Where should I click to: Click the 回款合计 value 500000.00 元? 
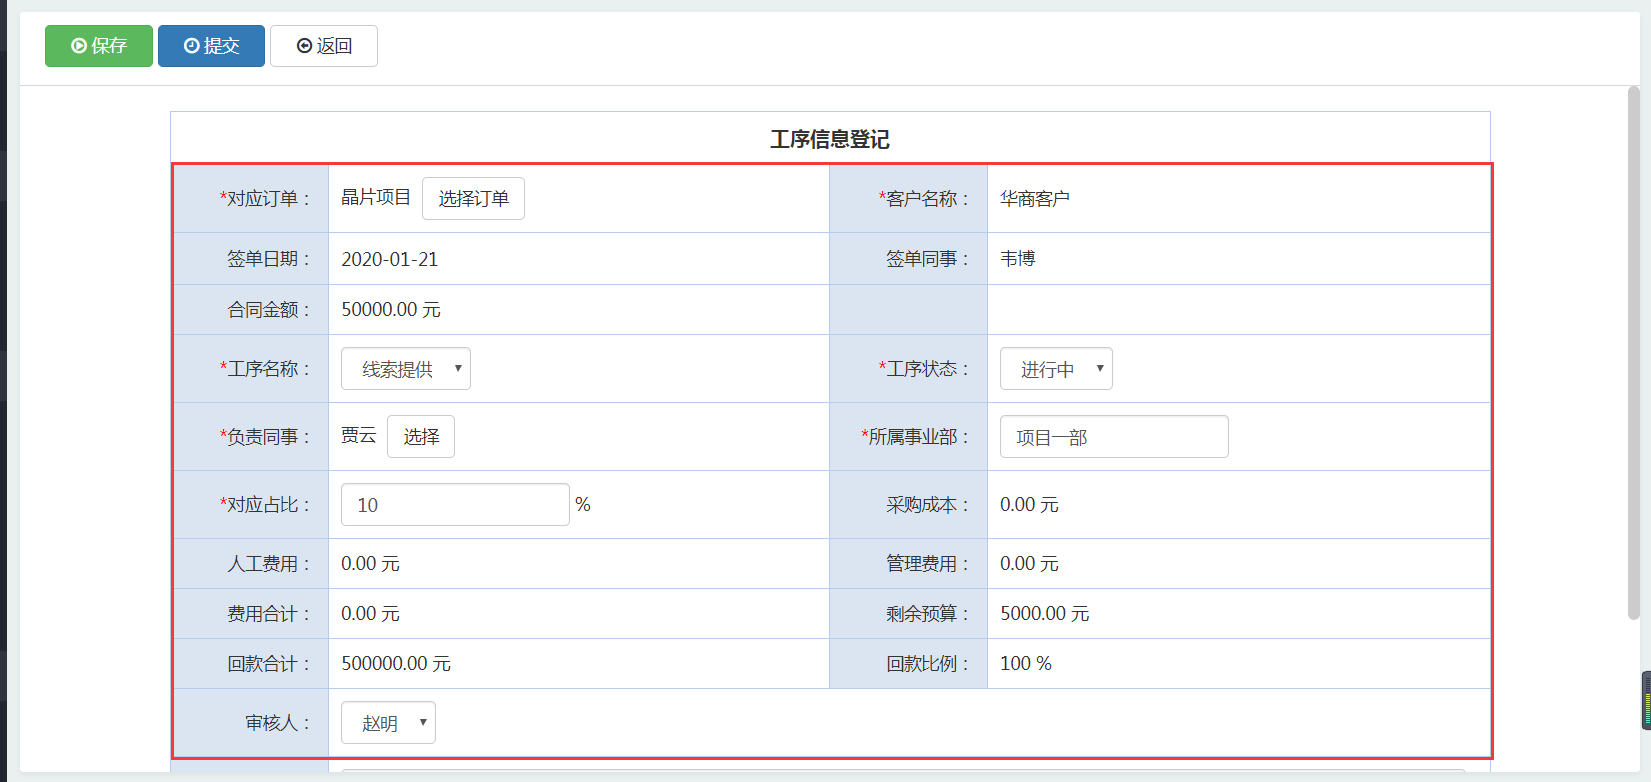[x=395, y=664]
